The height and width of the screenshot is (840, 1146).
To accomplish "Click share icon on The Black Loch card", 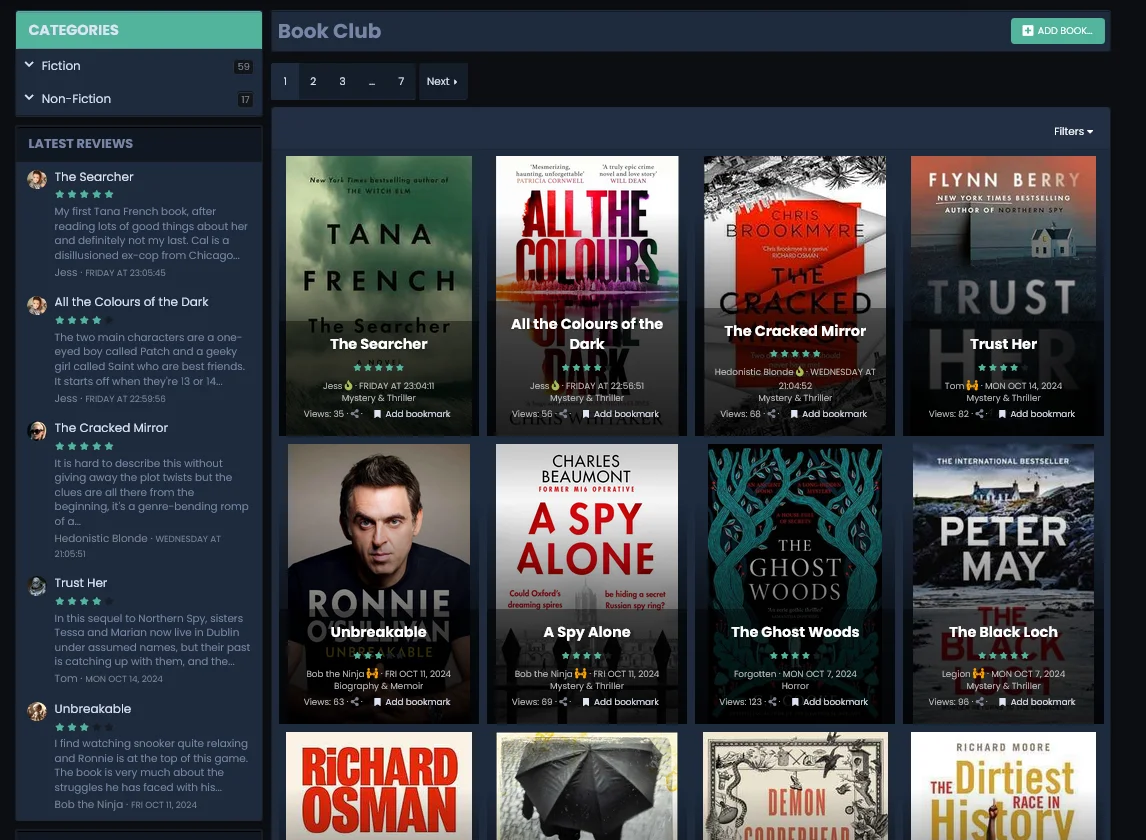I will tap(980, 702).
